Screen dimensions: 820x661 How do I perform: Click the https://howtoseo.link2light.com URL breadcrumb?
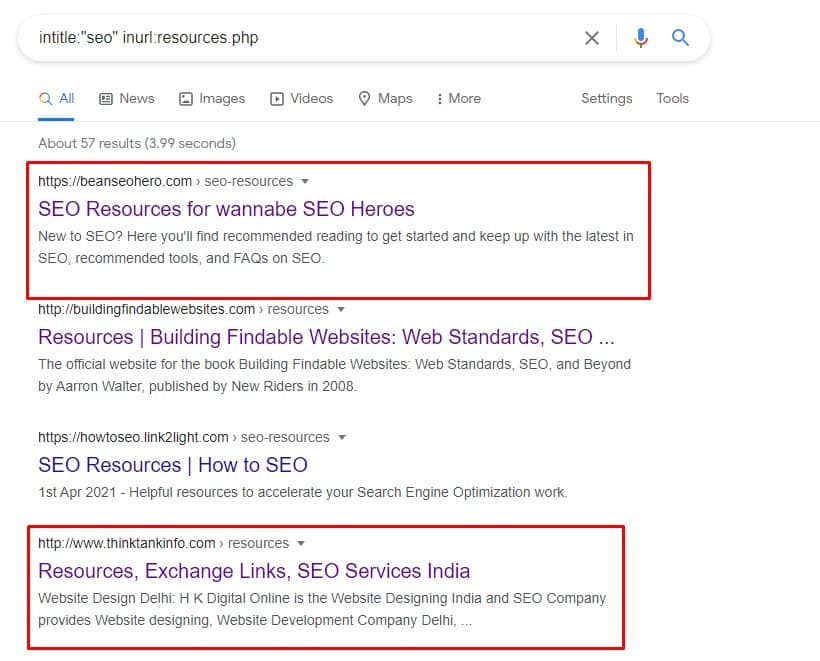click(x=184, y=437)
